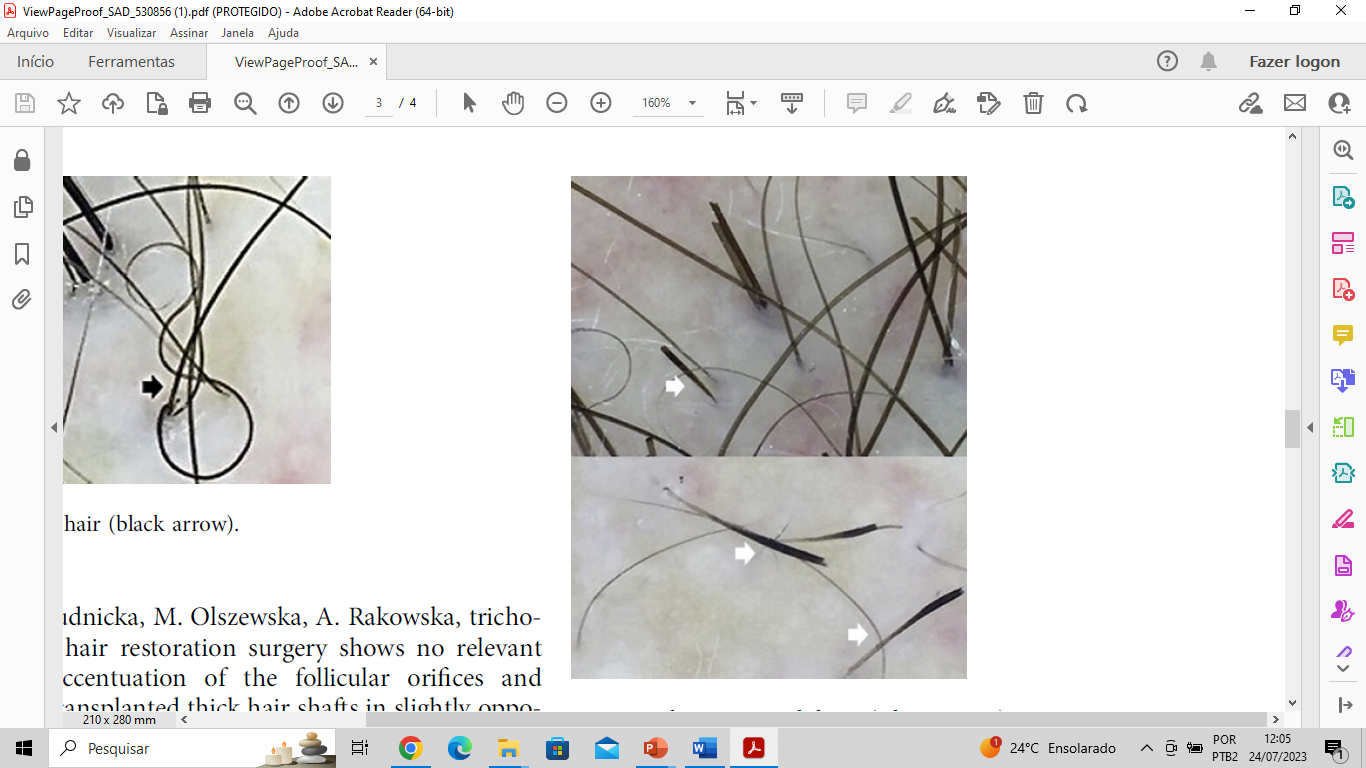
Task: Open the find text magnifier icon
Action: coord(245,103)
